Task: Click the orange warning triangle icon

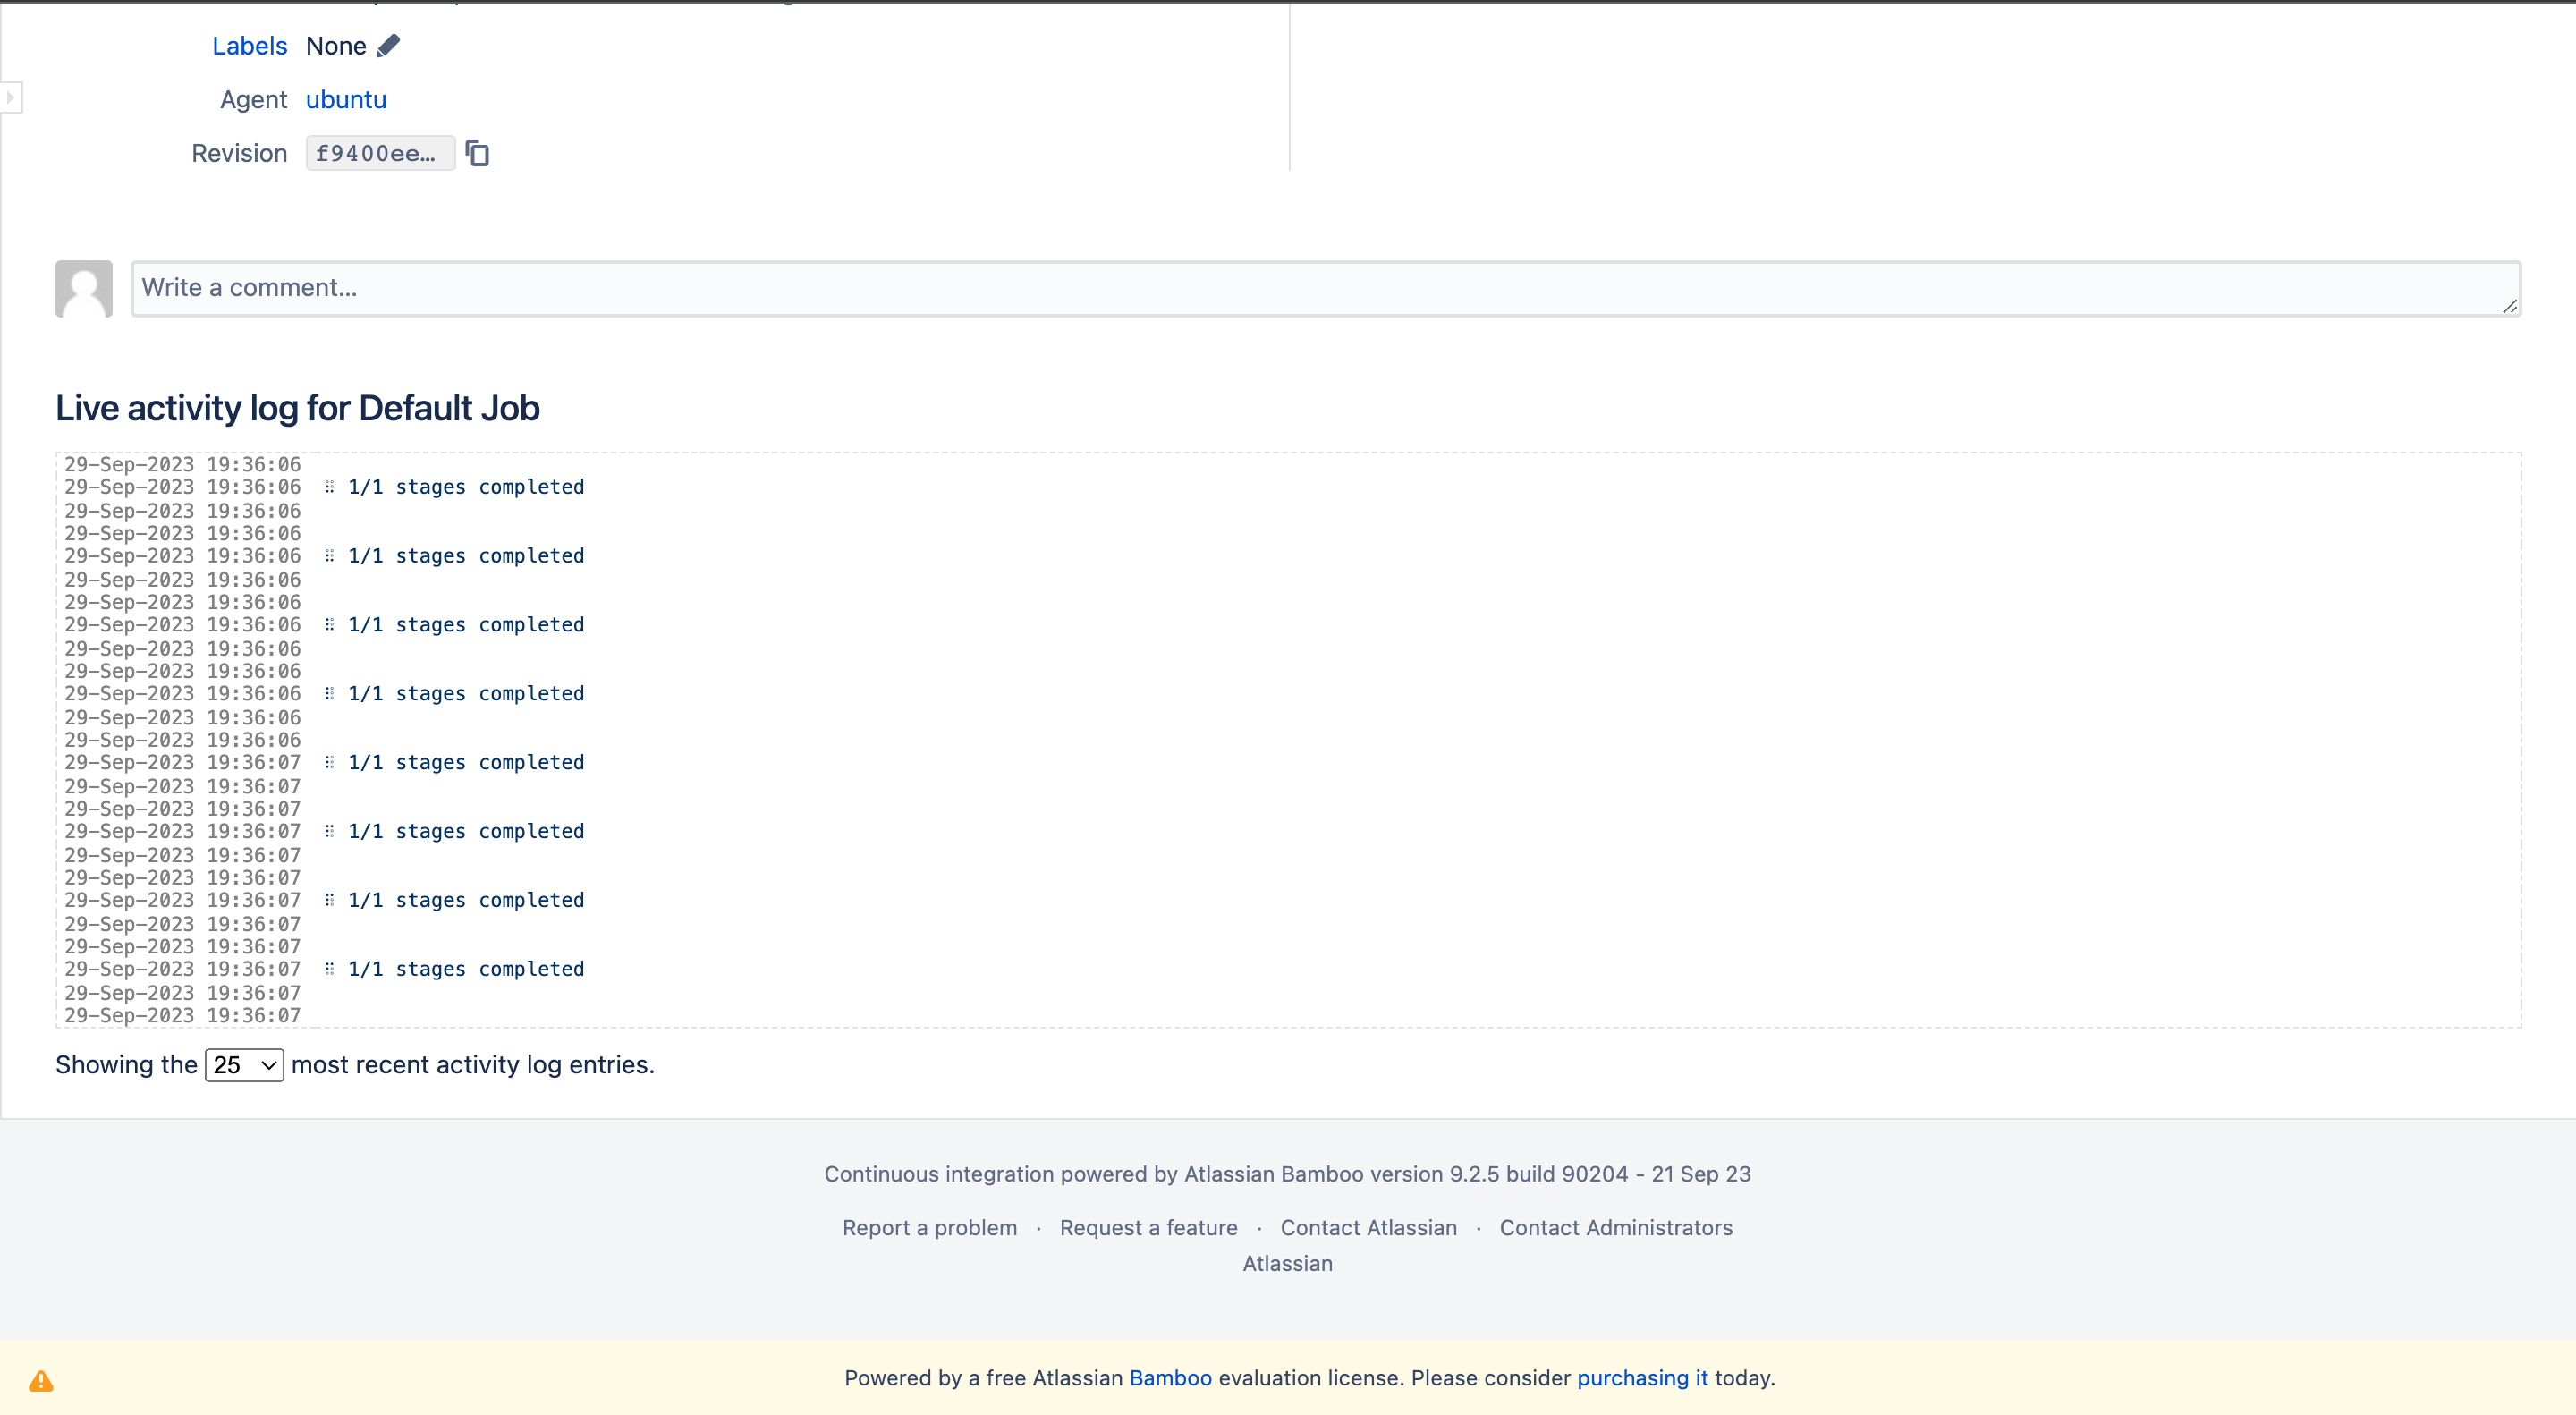Action: [41, 1381]
